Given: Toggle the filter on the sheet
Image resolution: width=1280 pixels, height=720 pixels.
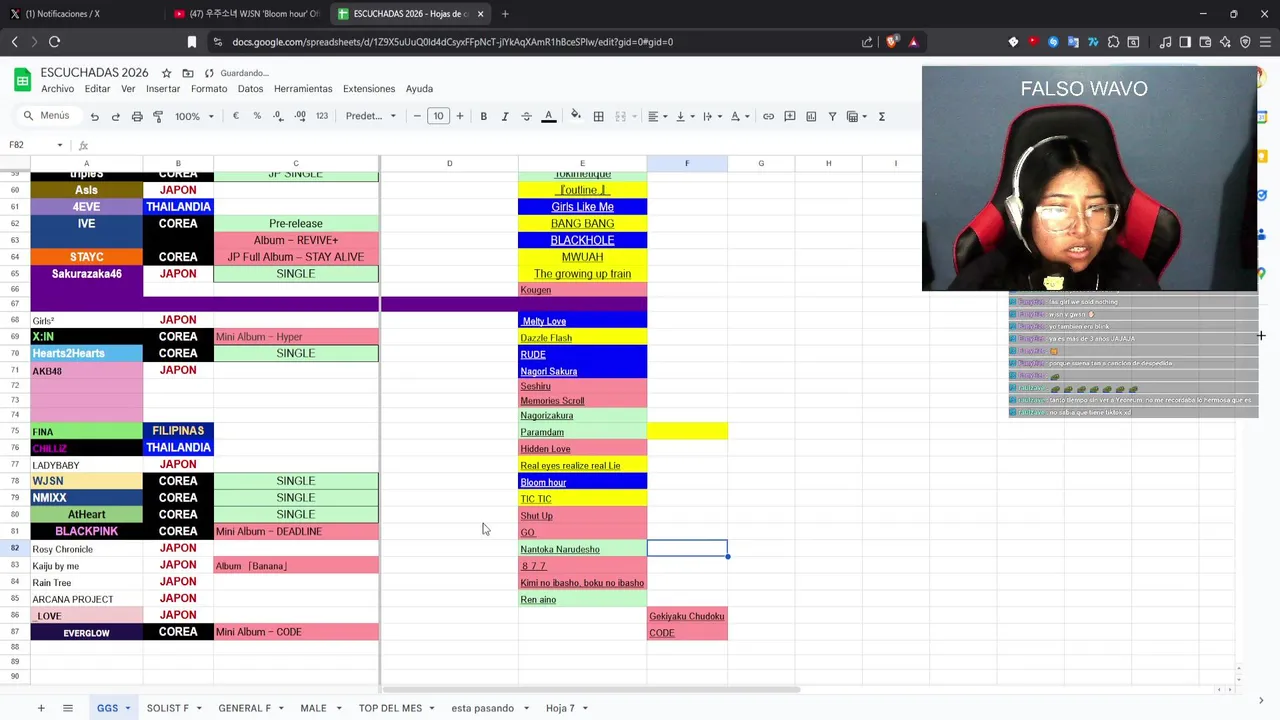Looking at the screenshot, I should [x=831, y=116].
